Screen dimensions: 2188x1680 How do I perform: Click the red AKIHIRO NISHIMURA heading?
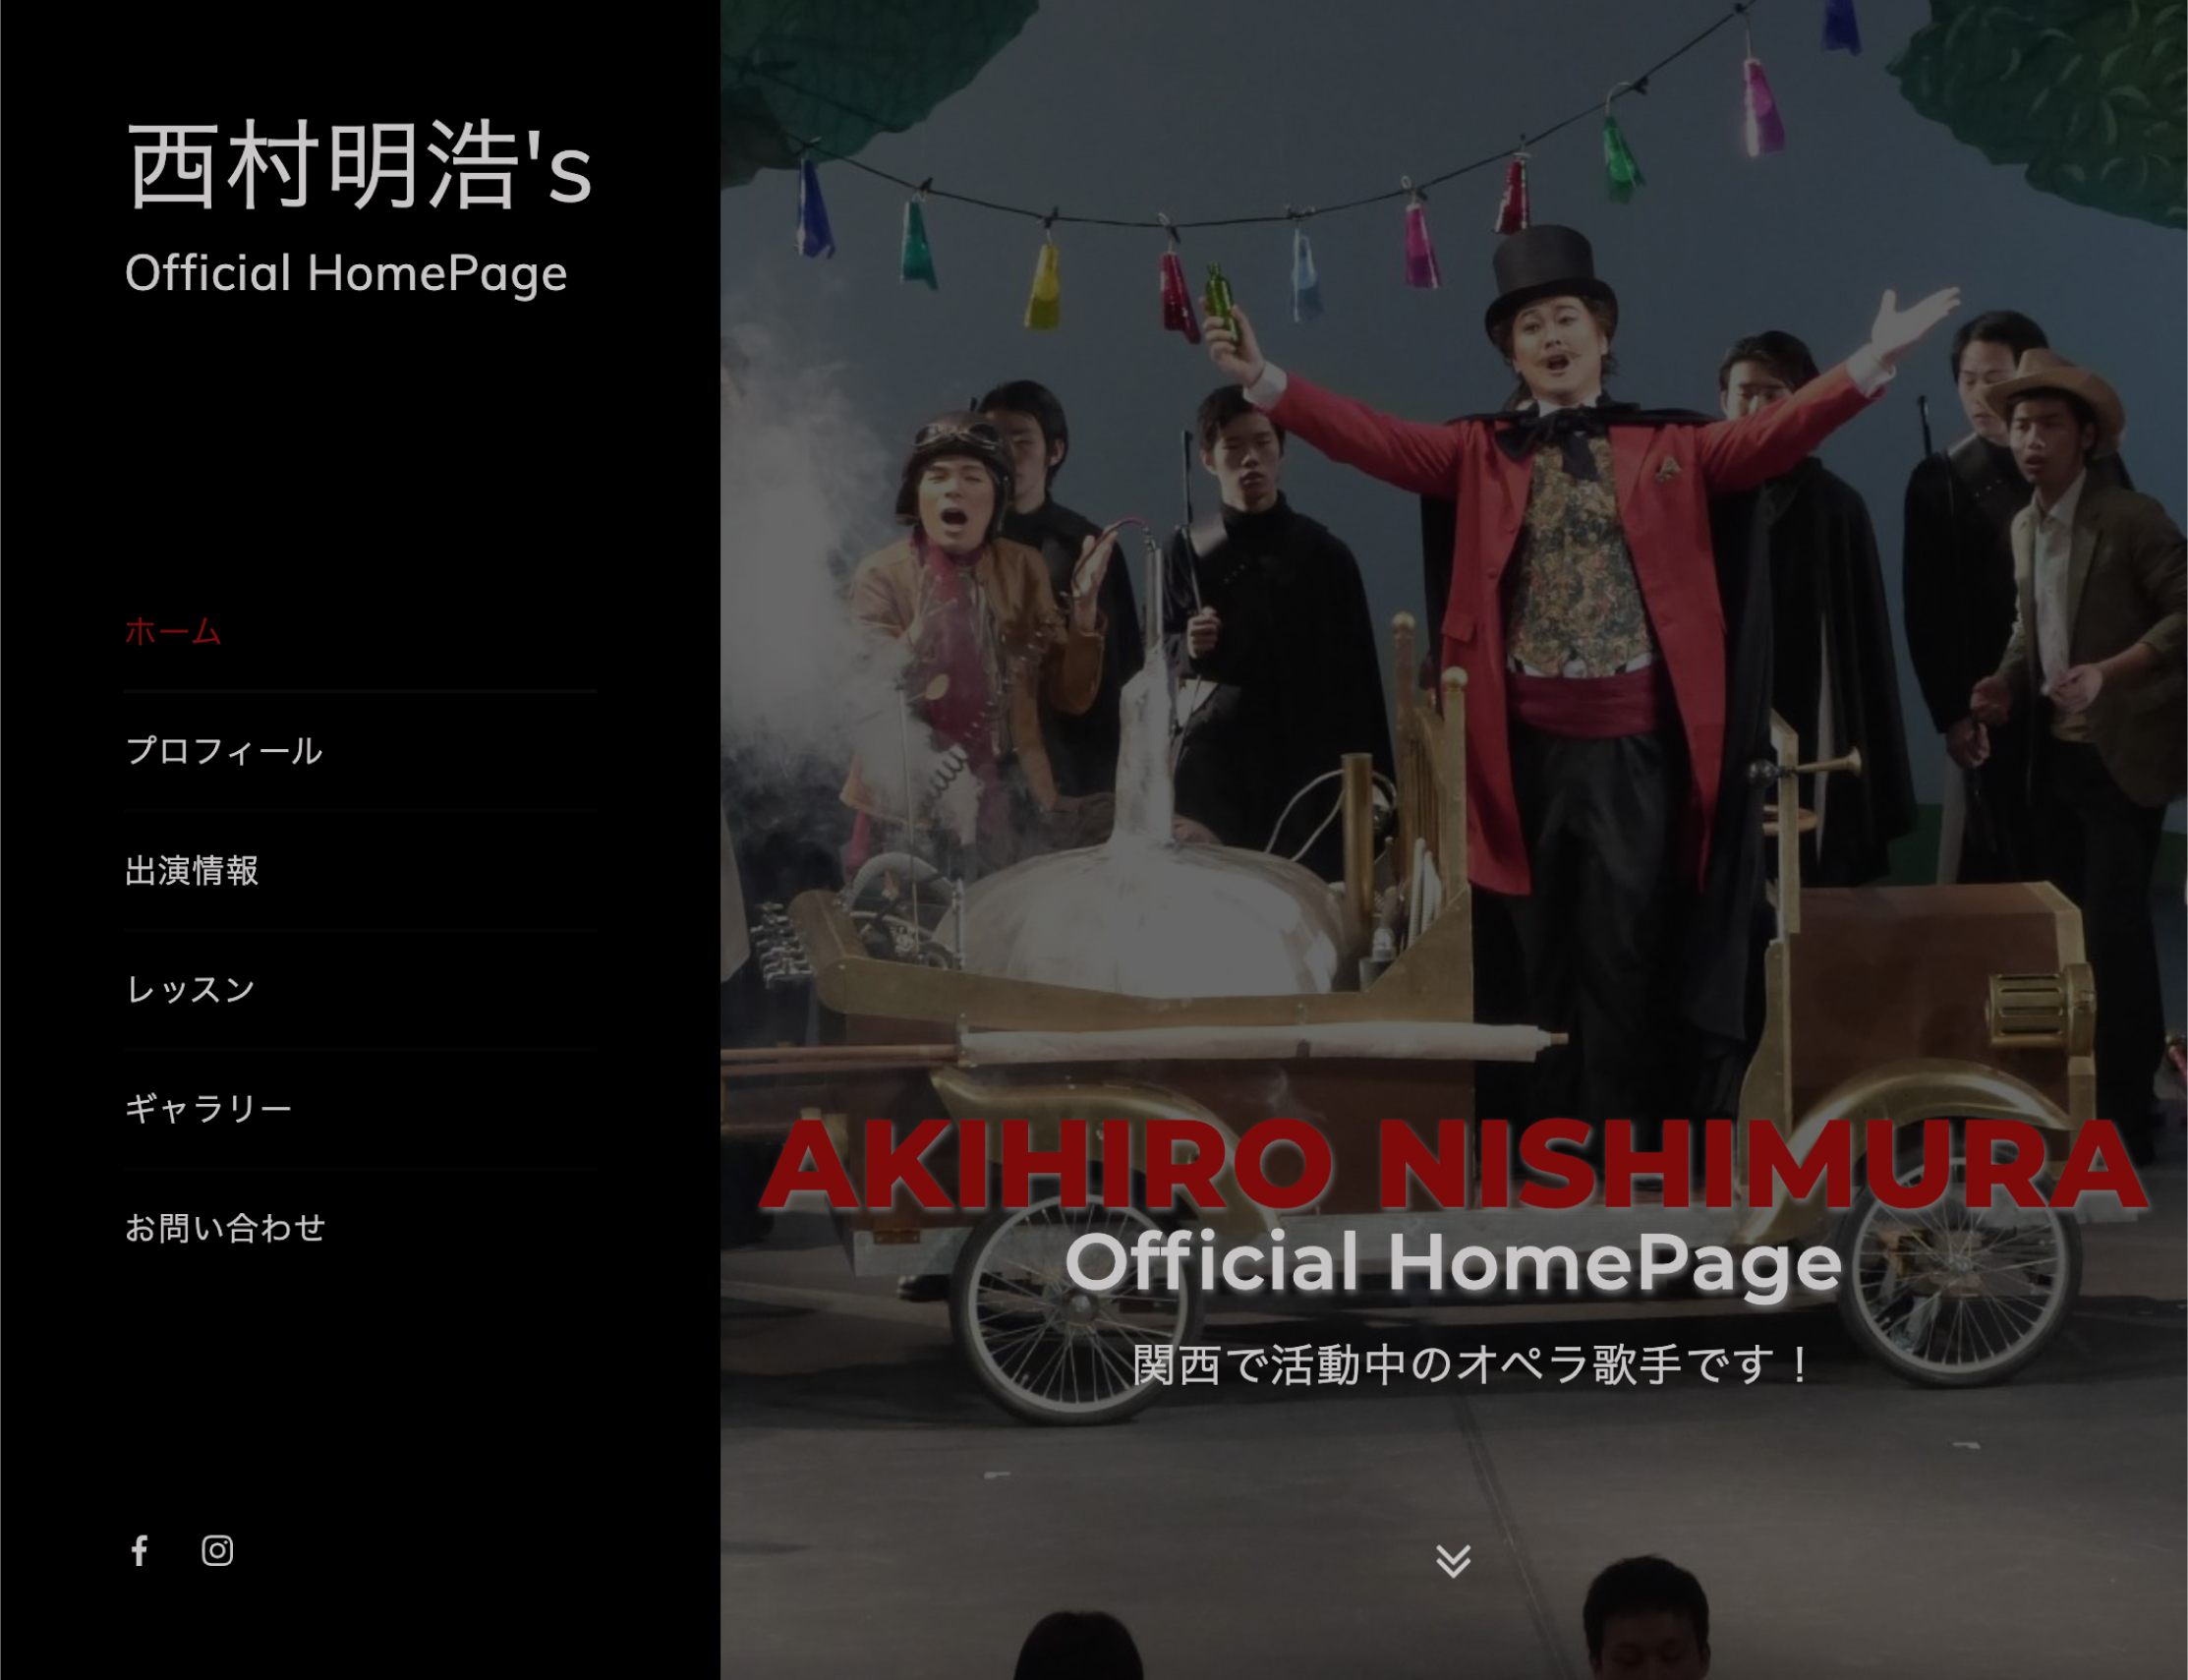[x=1453, y=1166]
